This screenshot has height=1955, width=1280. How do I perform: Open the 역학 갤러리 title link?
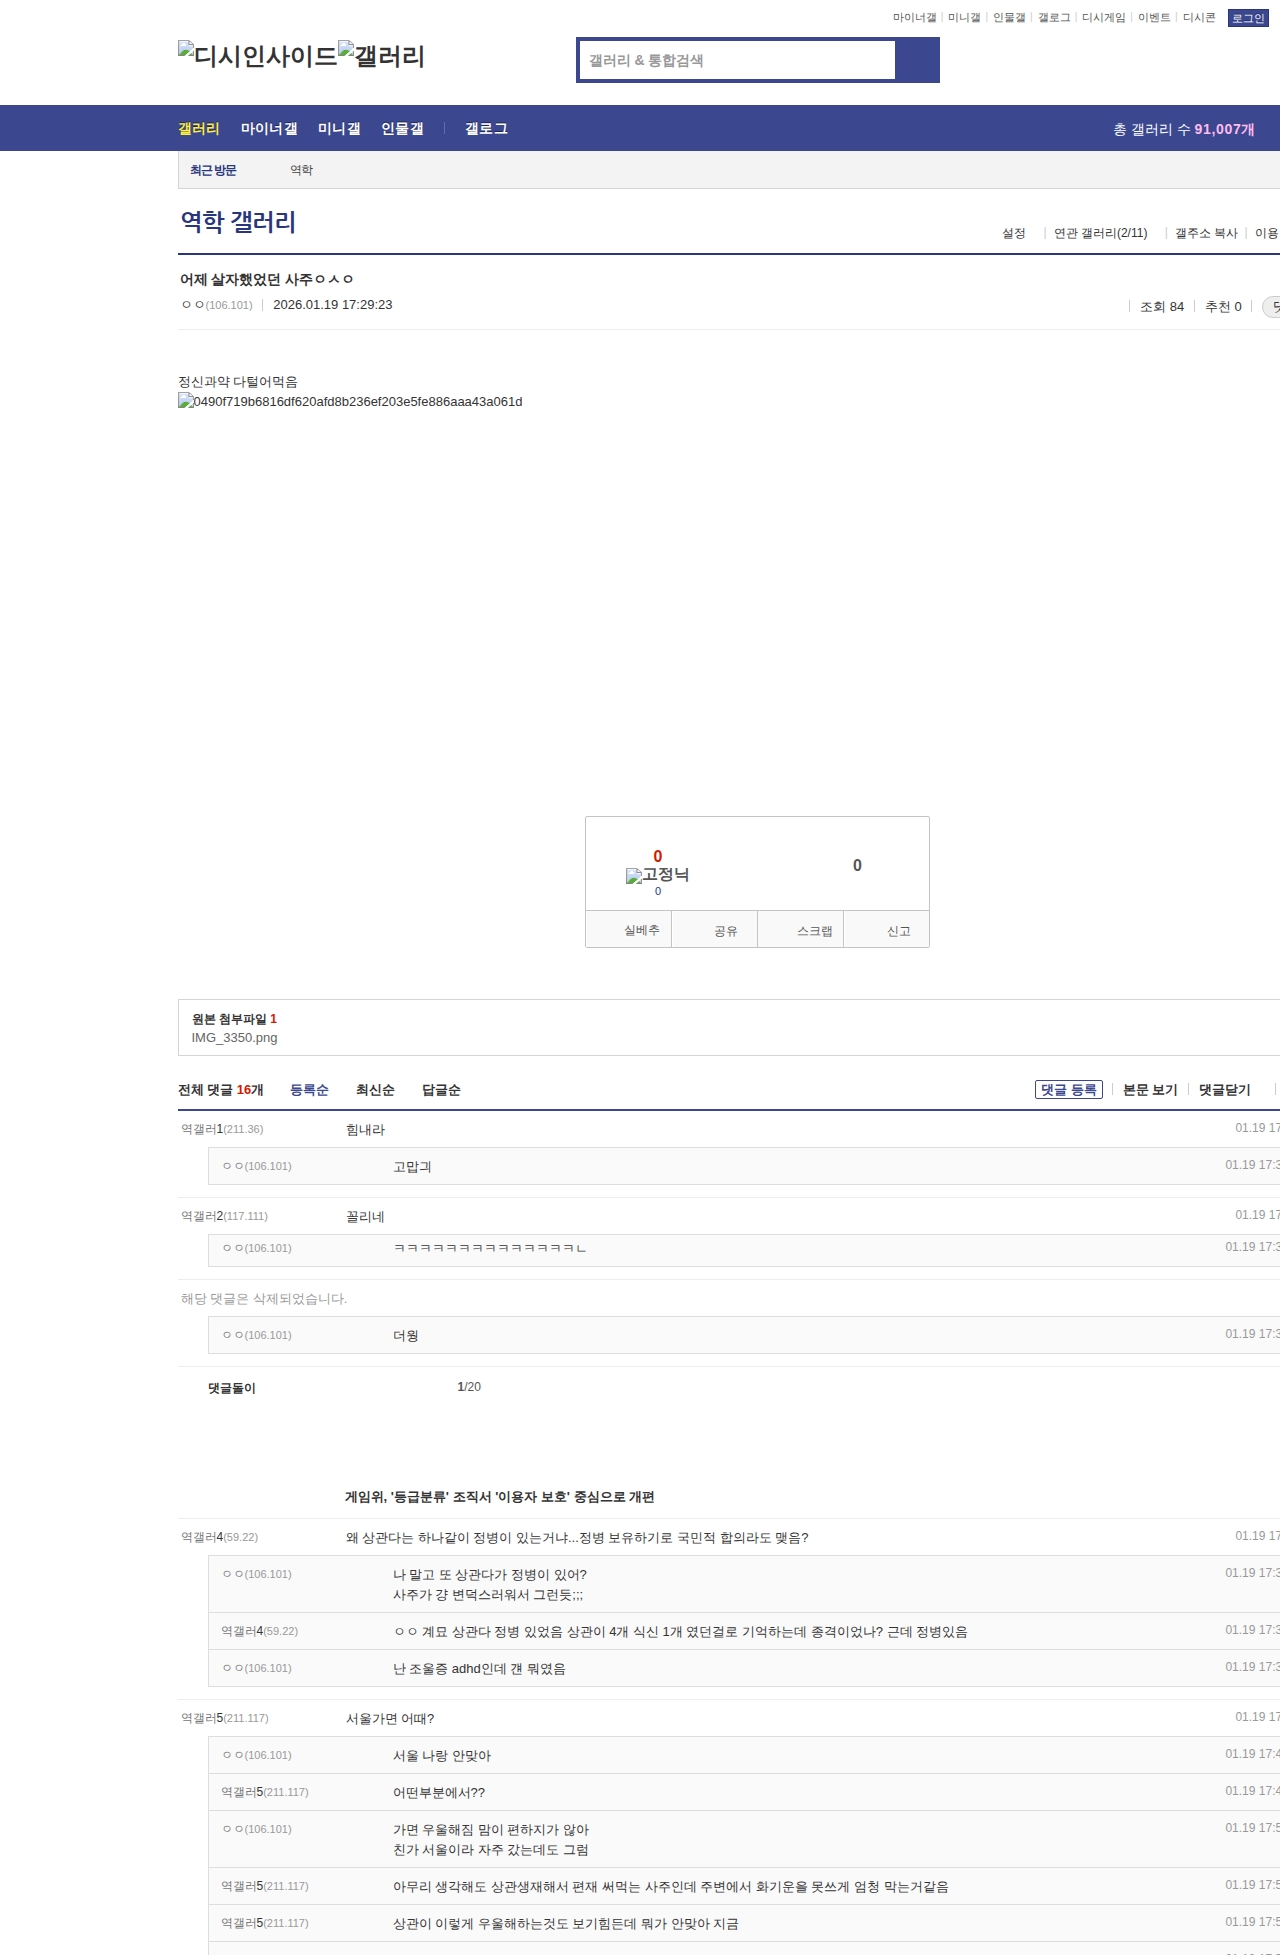pyautogui.click(x=238, y=222)
